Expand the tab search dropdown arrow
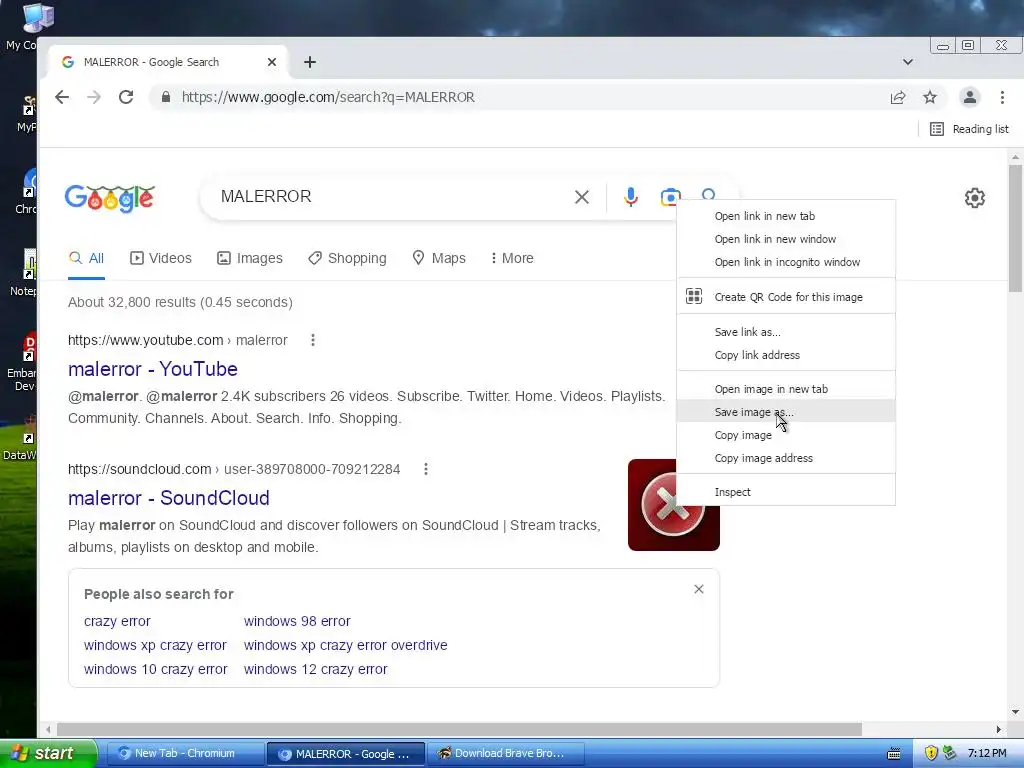 (908, 62)
